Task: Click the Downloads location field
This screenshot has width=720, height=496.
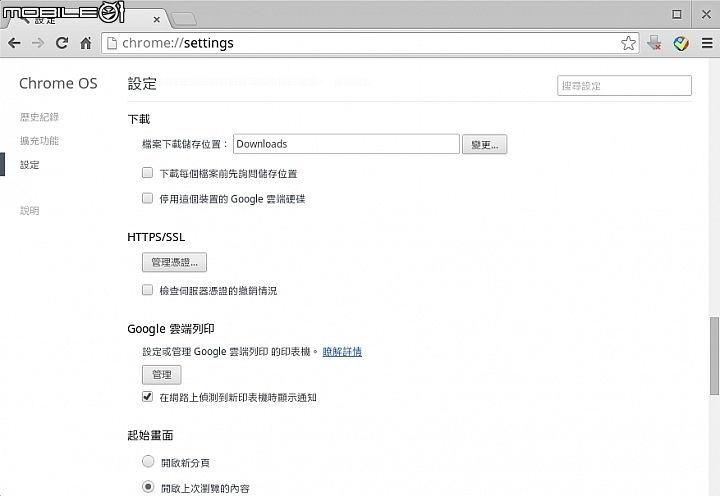Action: (x=346, y=144)
